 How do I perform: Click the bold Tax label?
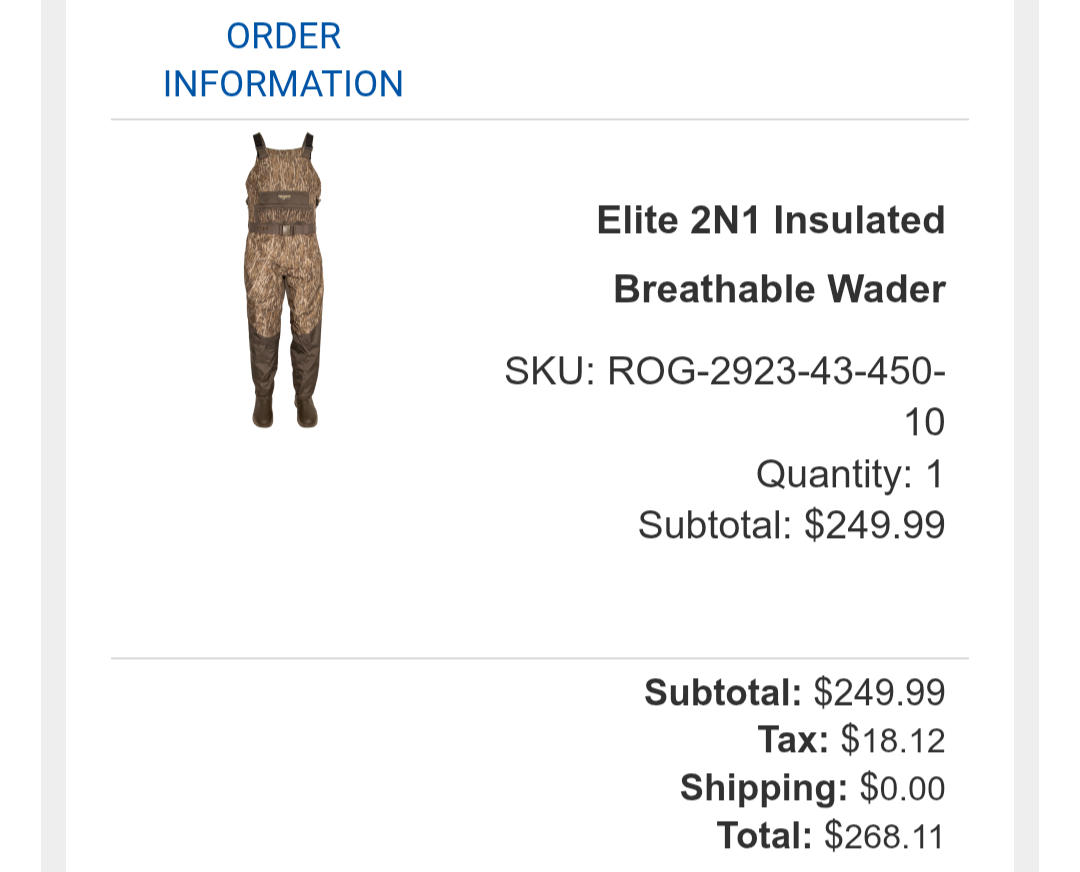click(793, 740)
